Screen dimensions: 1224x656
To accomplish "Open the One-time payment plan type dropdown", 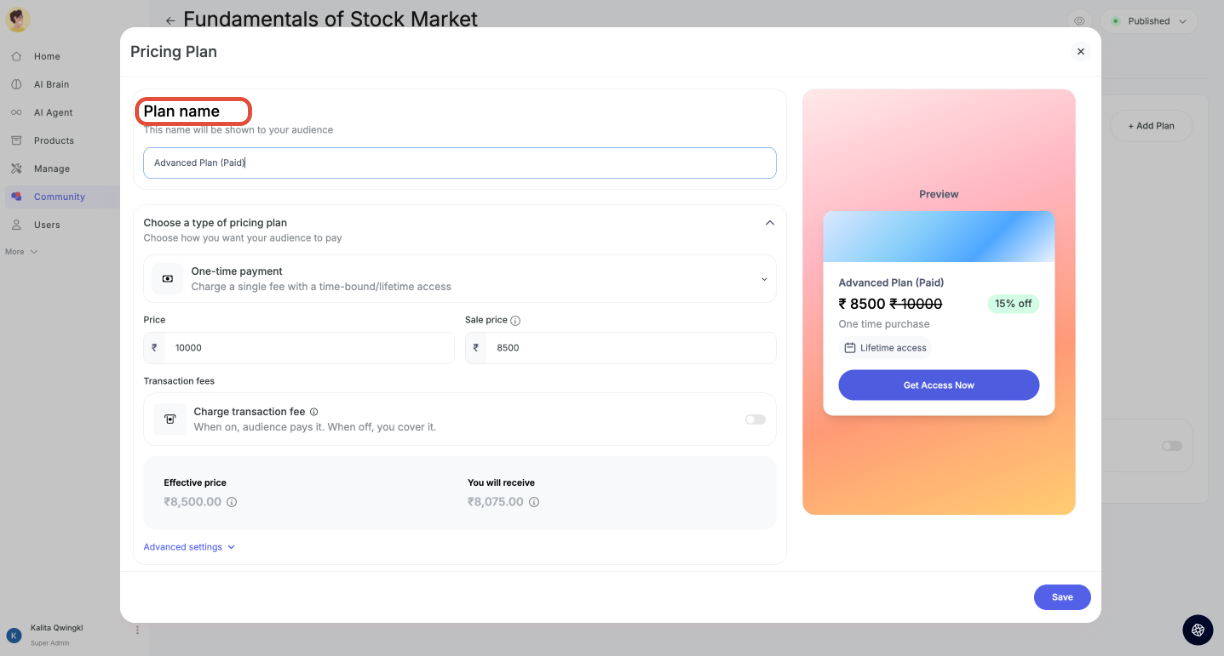I will point(460,279).
